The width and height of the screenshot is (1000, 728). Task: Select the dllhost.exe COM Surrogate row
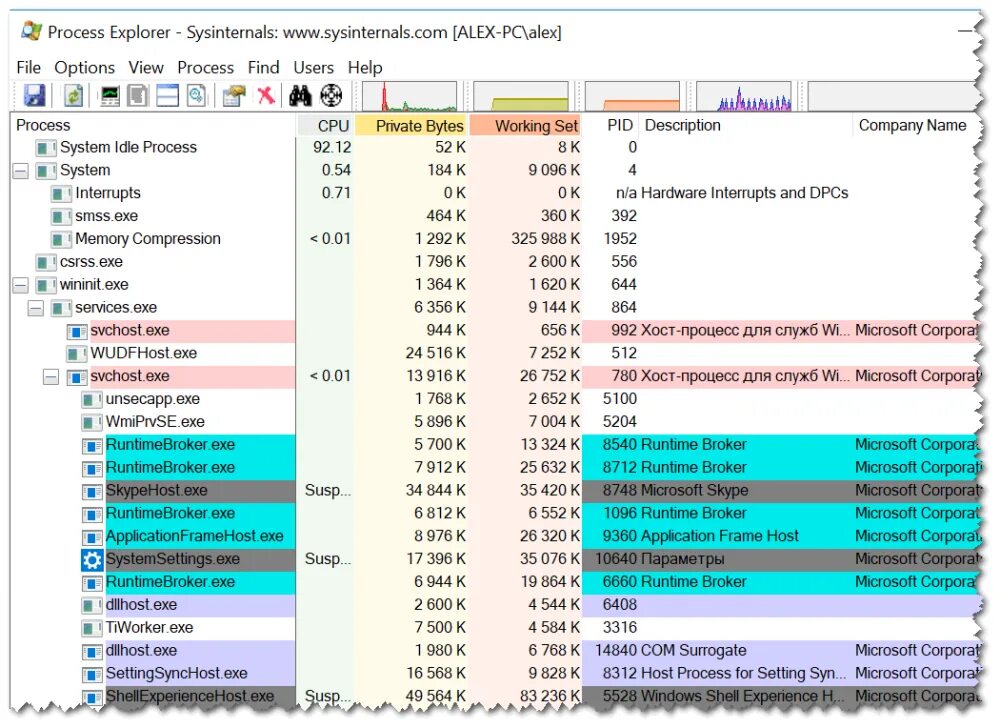[495, 652]
